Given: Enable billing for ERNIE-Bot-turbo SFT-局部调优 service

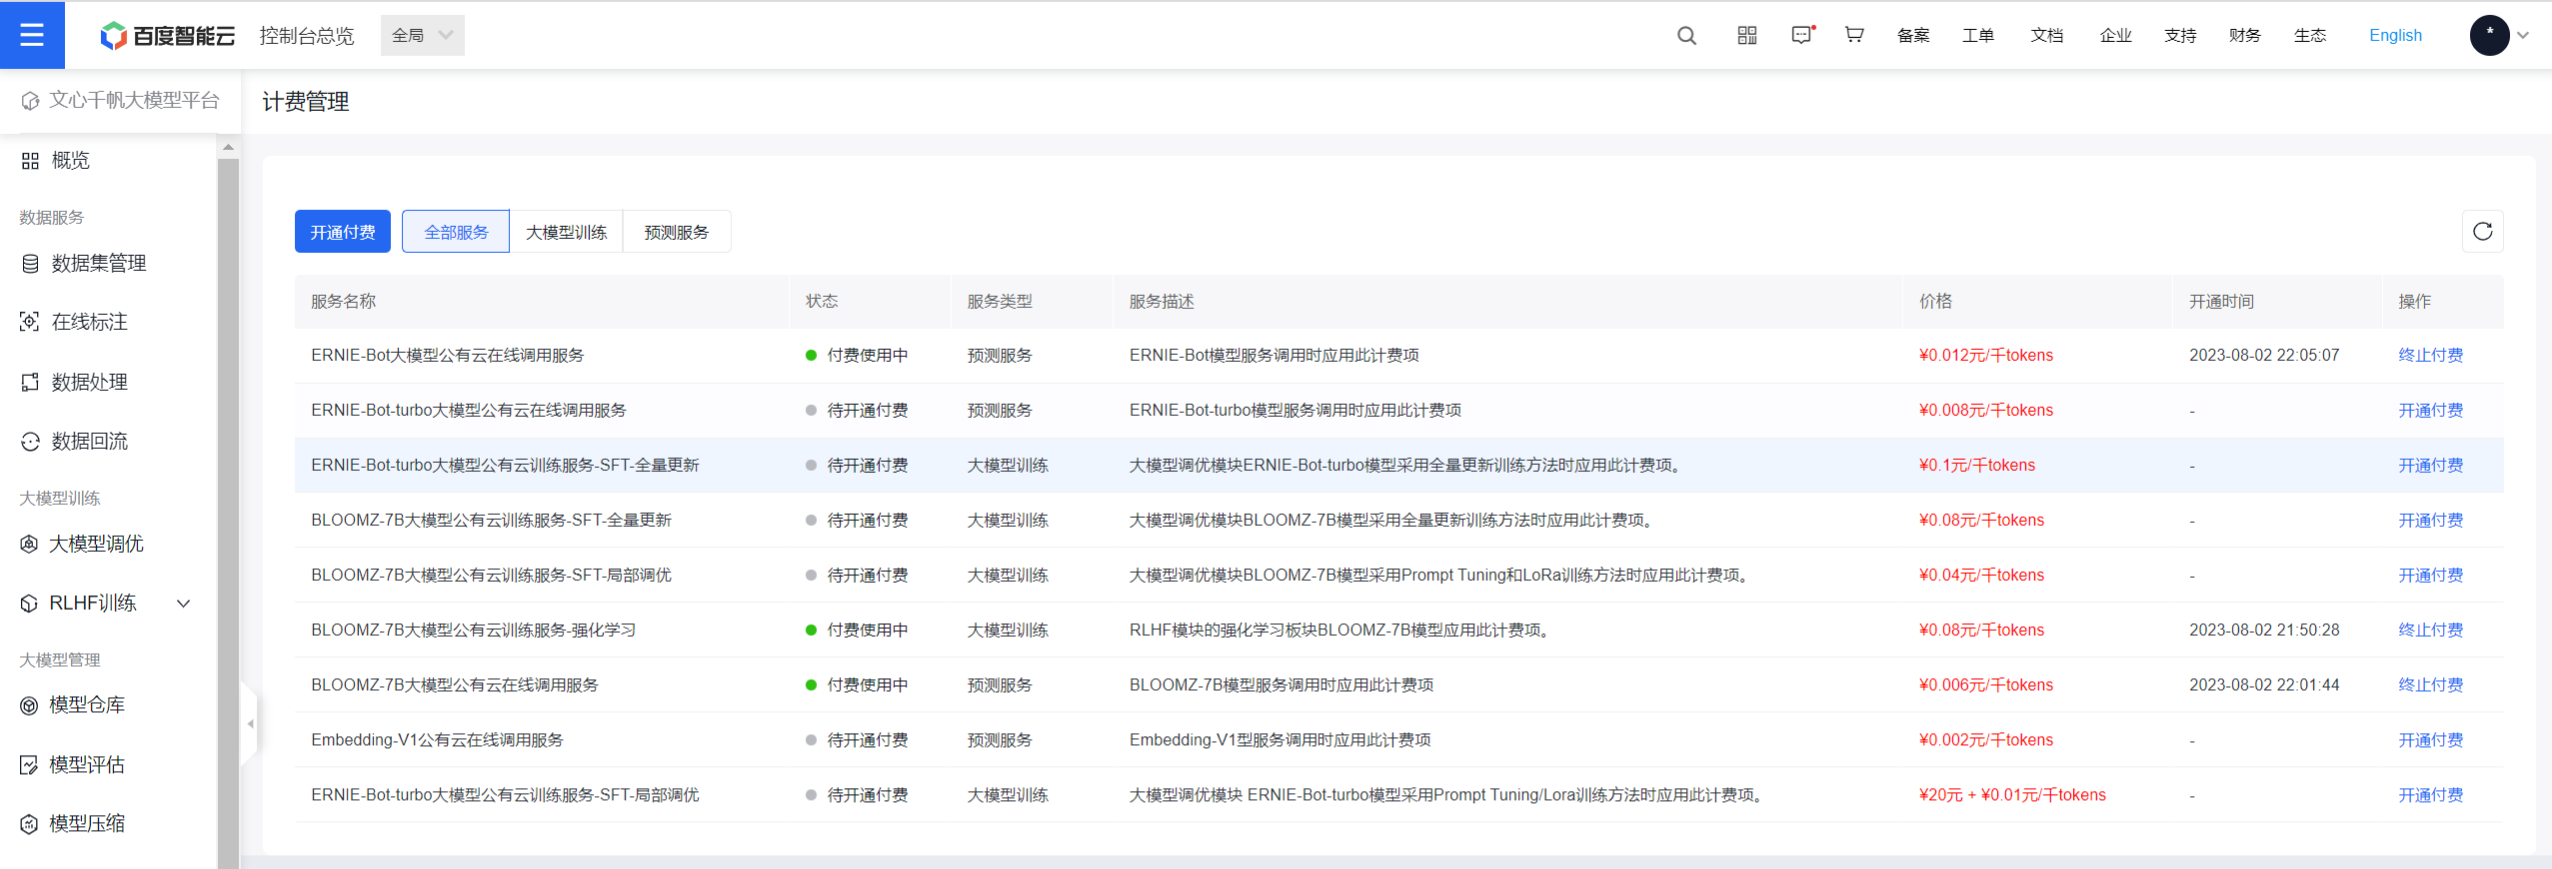Looking at the screenshot, I should tap(2430, 795).
